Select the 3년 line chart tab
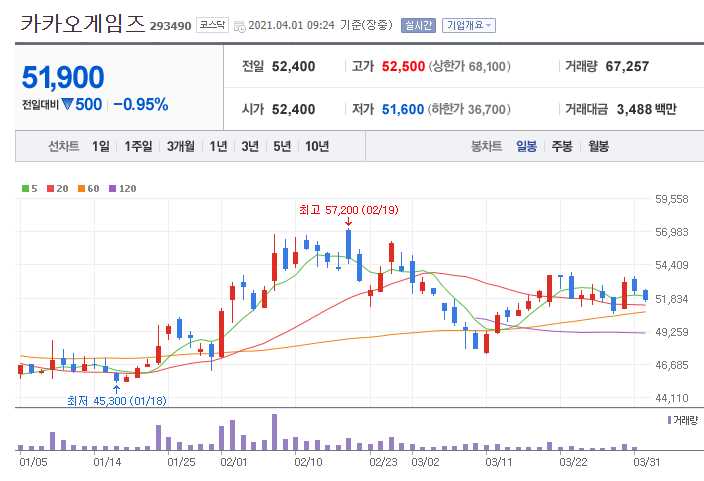Screen dimensions: 704x481 pos(250,146)
